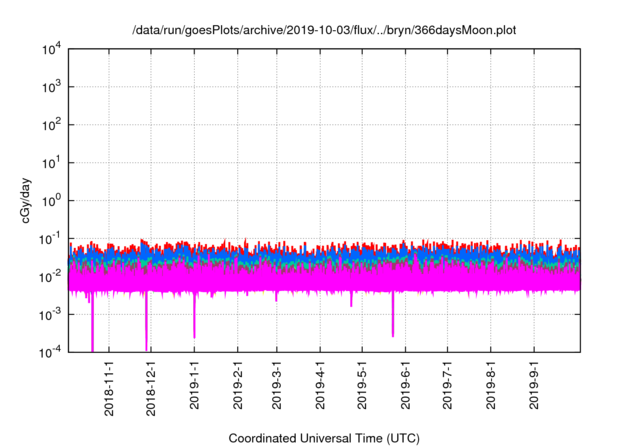Screen dimensions: 640x448
Task: Click the magenta downward spike above 2019-1-1
Action: click(x=194, y=318)
